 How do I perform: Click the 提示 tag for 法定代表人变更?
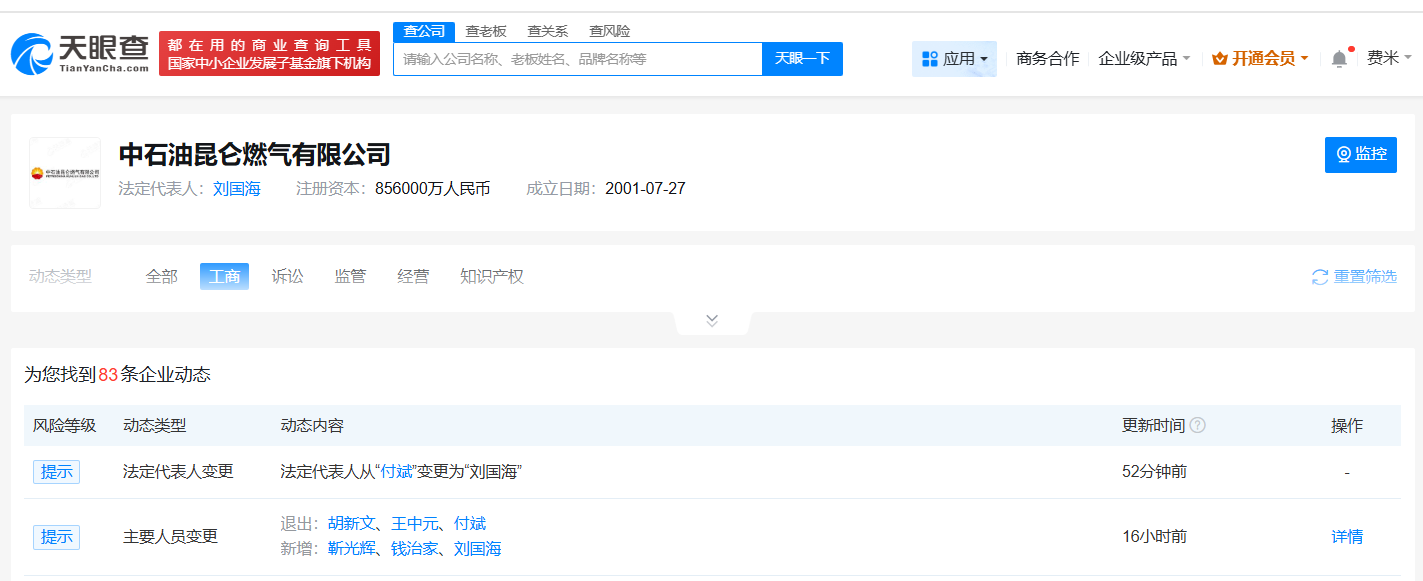click(x=57, y=472)
